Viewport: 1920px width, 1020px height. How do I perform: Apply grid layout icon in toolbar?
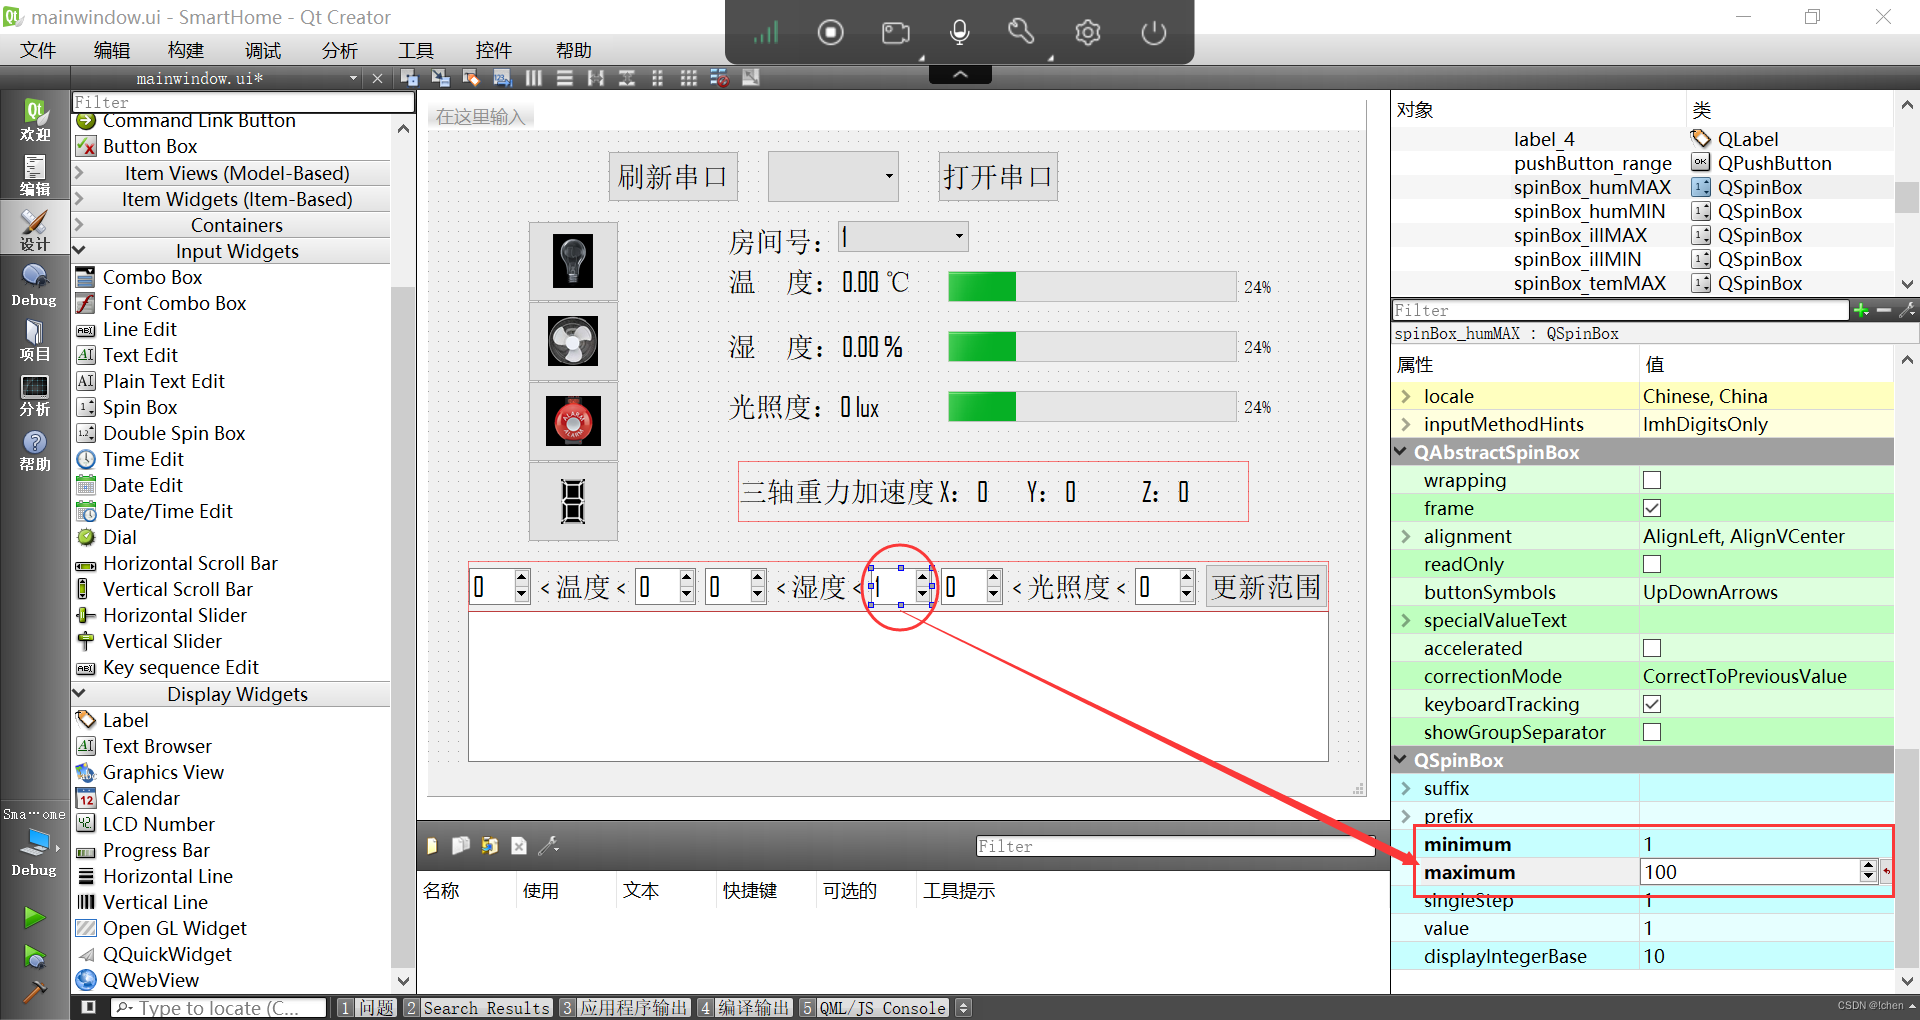point(689,78)
